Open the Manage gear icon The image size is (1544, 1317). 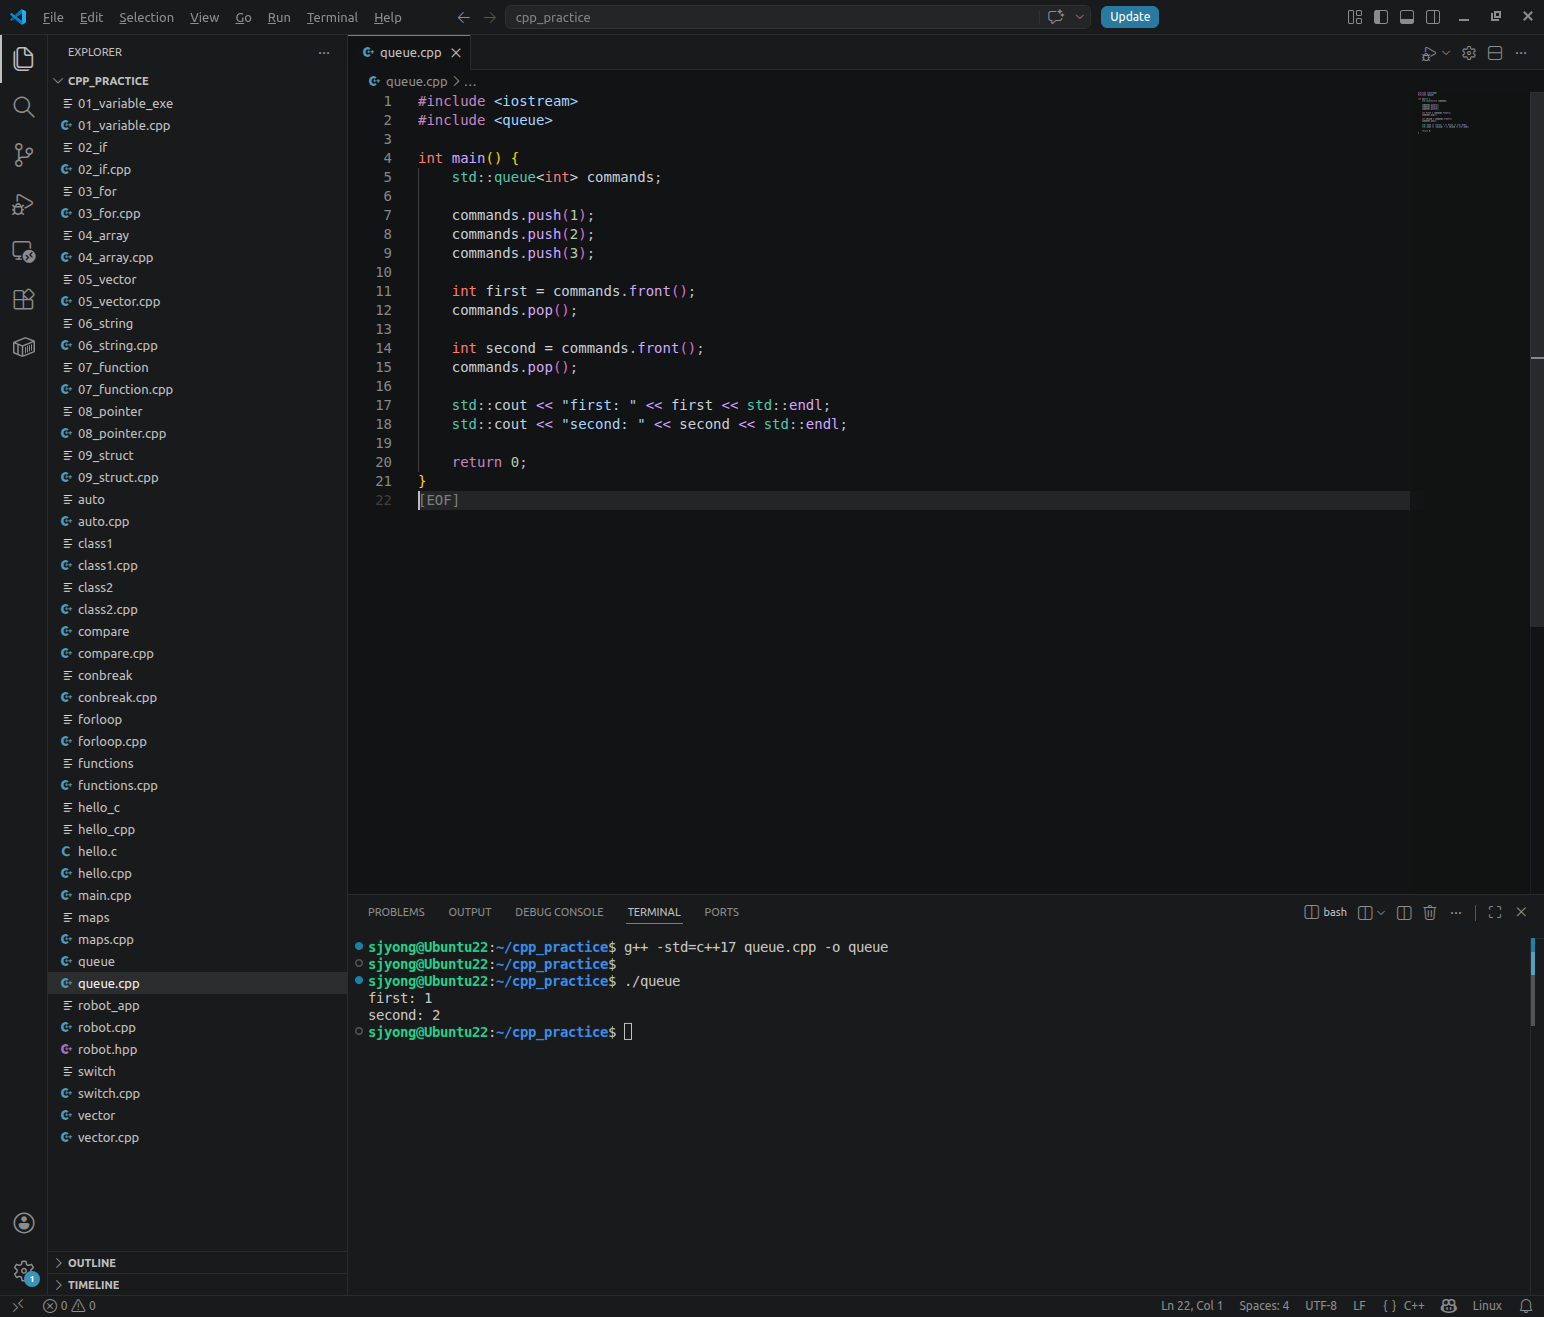[x=24, y=1272]
